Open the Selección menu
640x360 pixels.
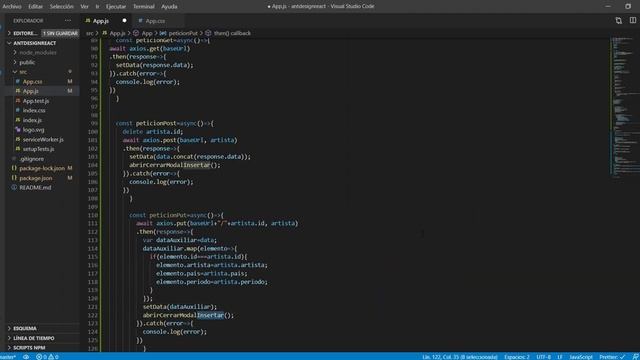tap(62, 7)
